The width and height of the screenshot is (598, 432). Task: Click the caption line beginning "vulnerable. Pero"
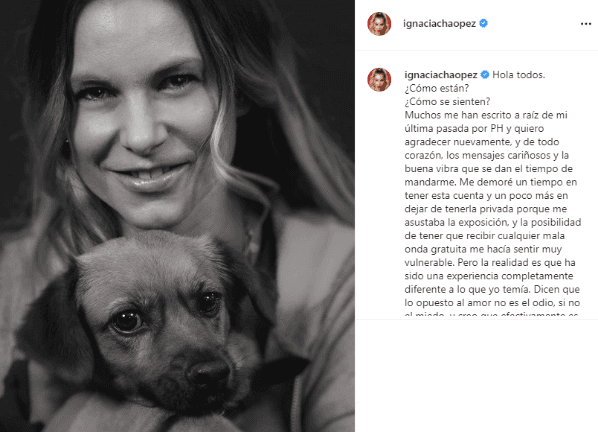click(490, 263)
